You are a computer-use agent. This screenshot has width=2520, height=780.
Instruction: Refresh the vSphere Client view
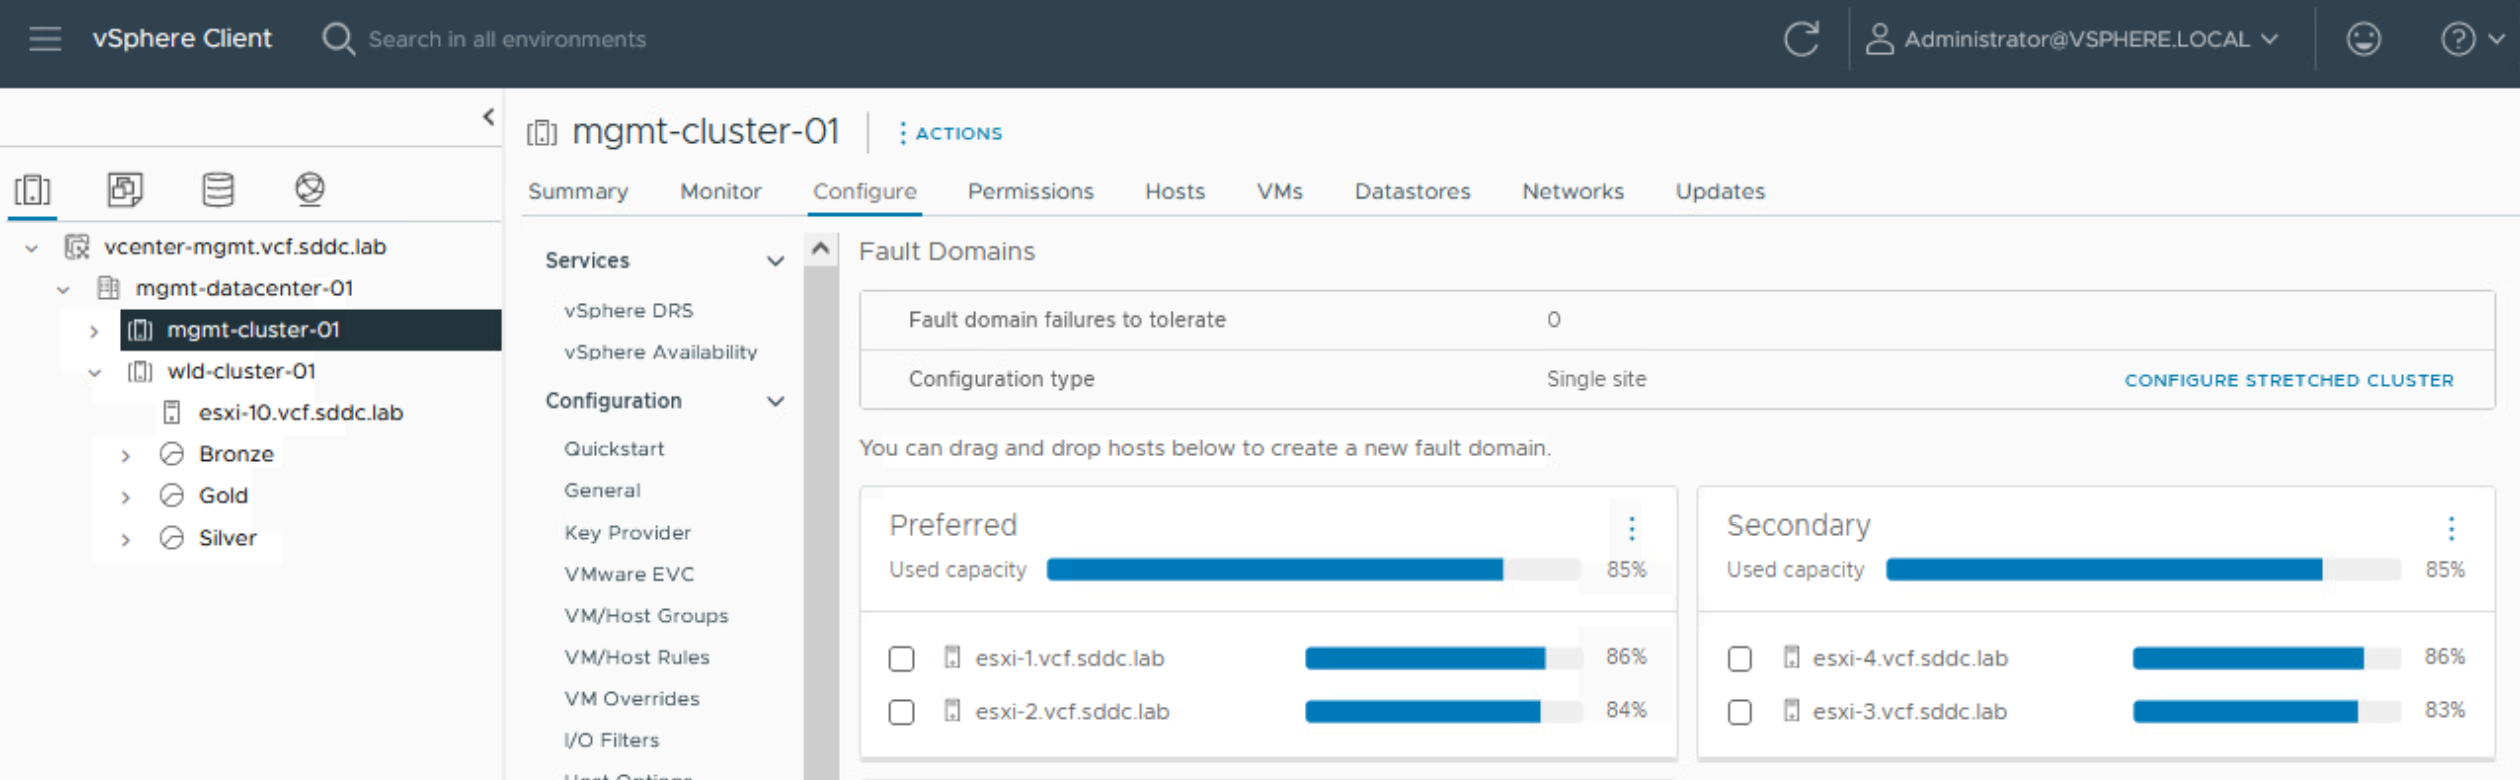click(1802, 39)
